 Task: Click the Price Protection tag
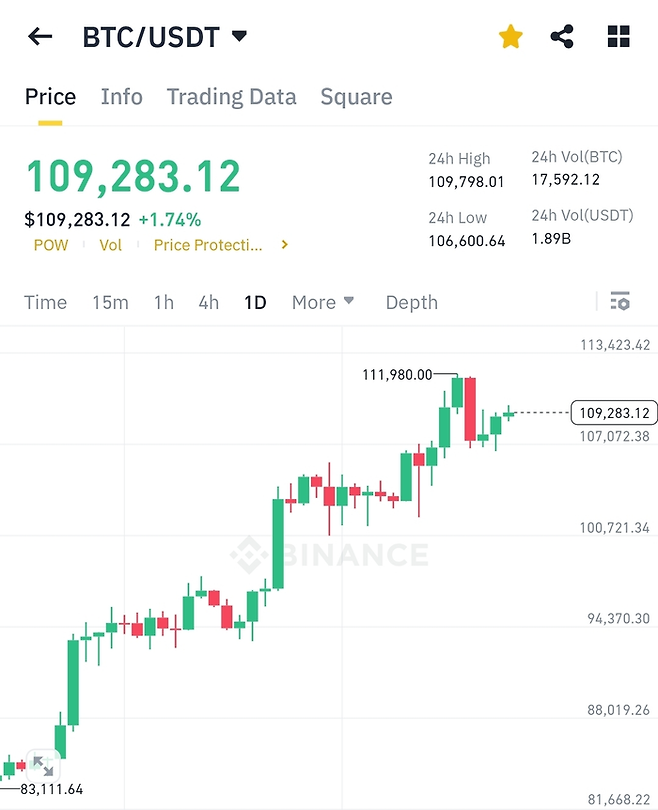208,245
